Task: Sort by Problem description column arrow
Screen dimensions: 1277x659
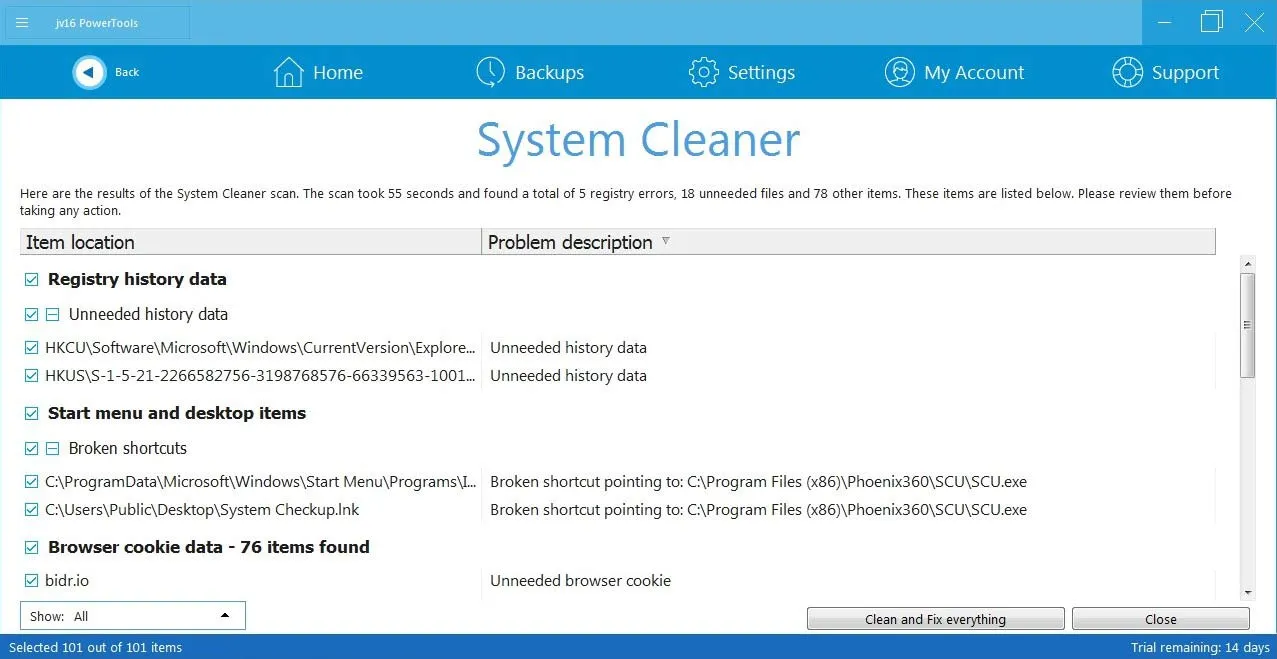Action: pos(665,241)
